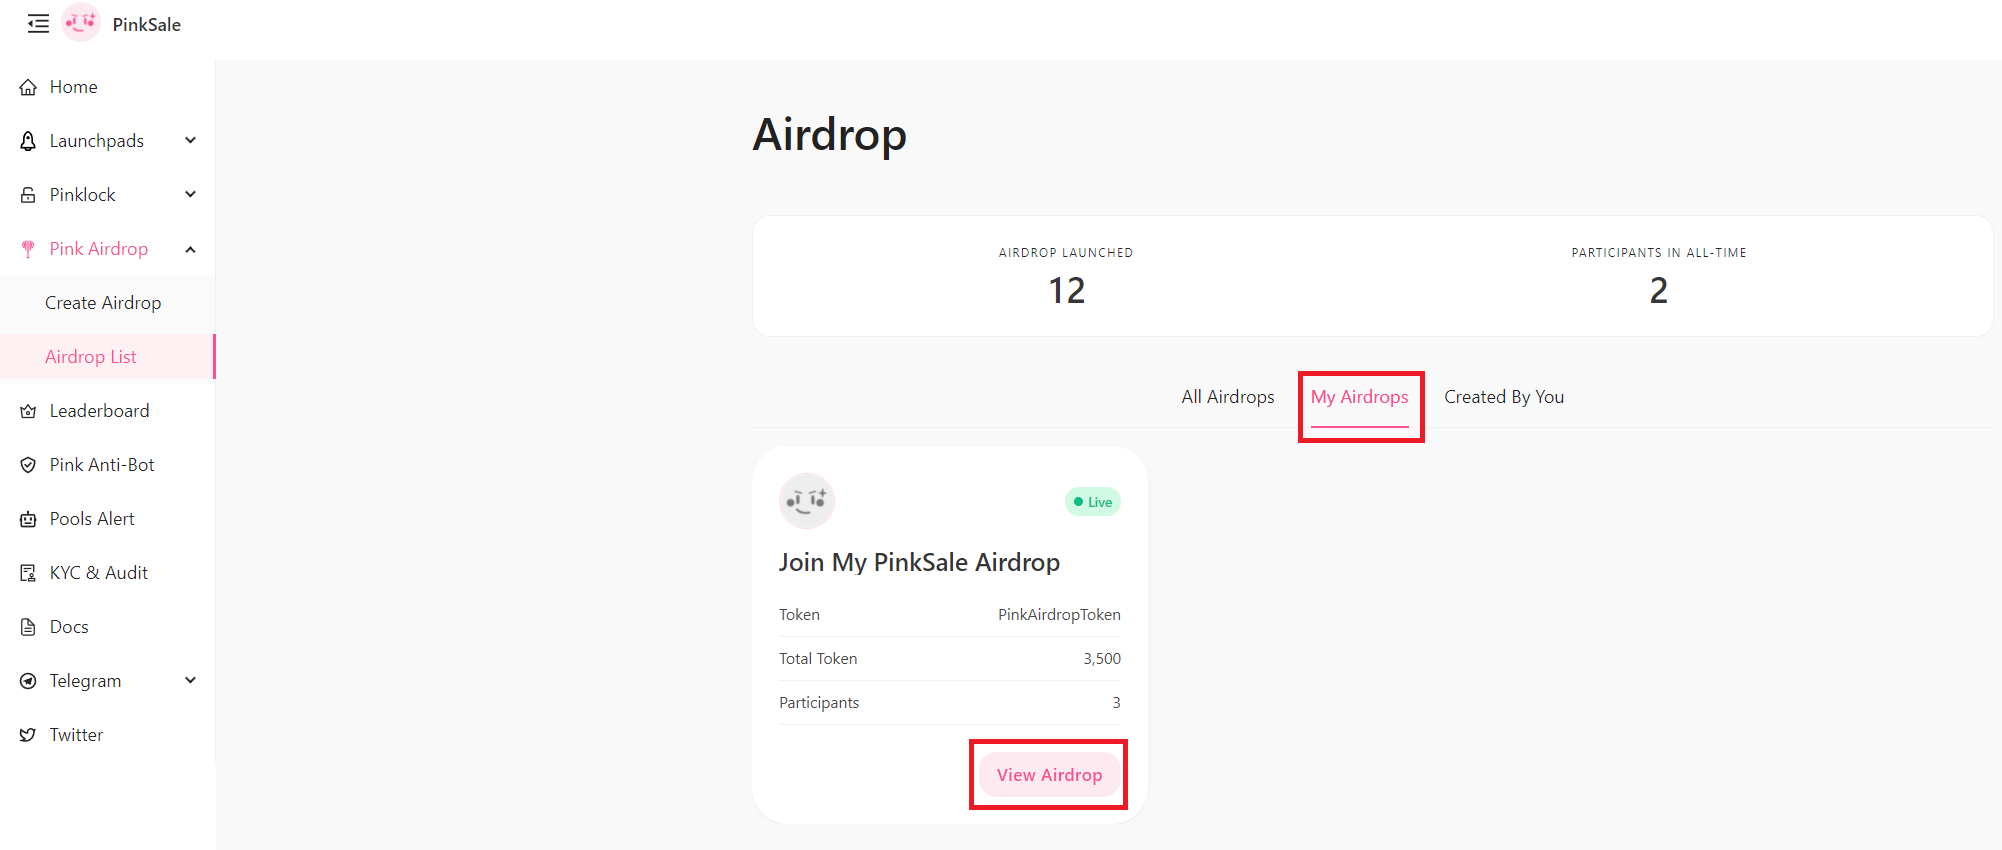Image resolution: width=2002 pixels, height=850 pixels.
Task: Open the Create Airdrop page
Action: click(x=103, y=302)
